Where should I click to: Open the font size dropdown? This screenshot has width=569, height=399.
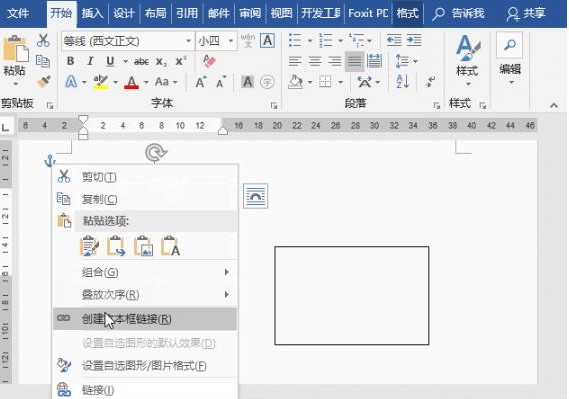(231, 41)
